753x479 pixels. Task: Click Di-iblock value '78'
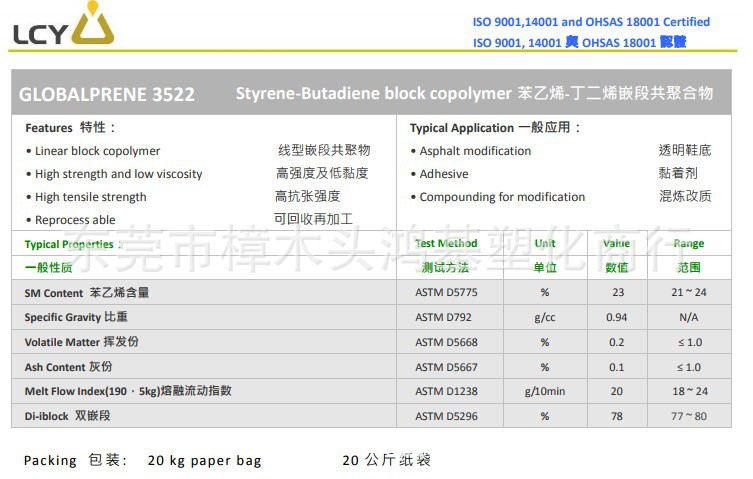coord(617,416)
